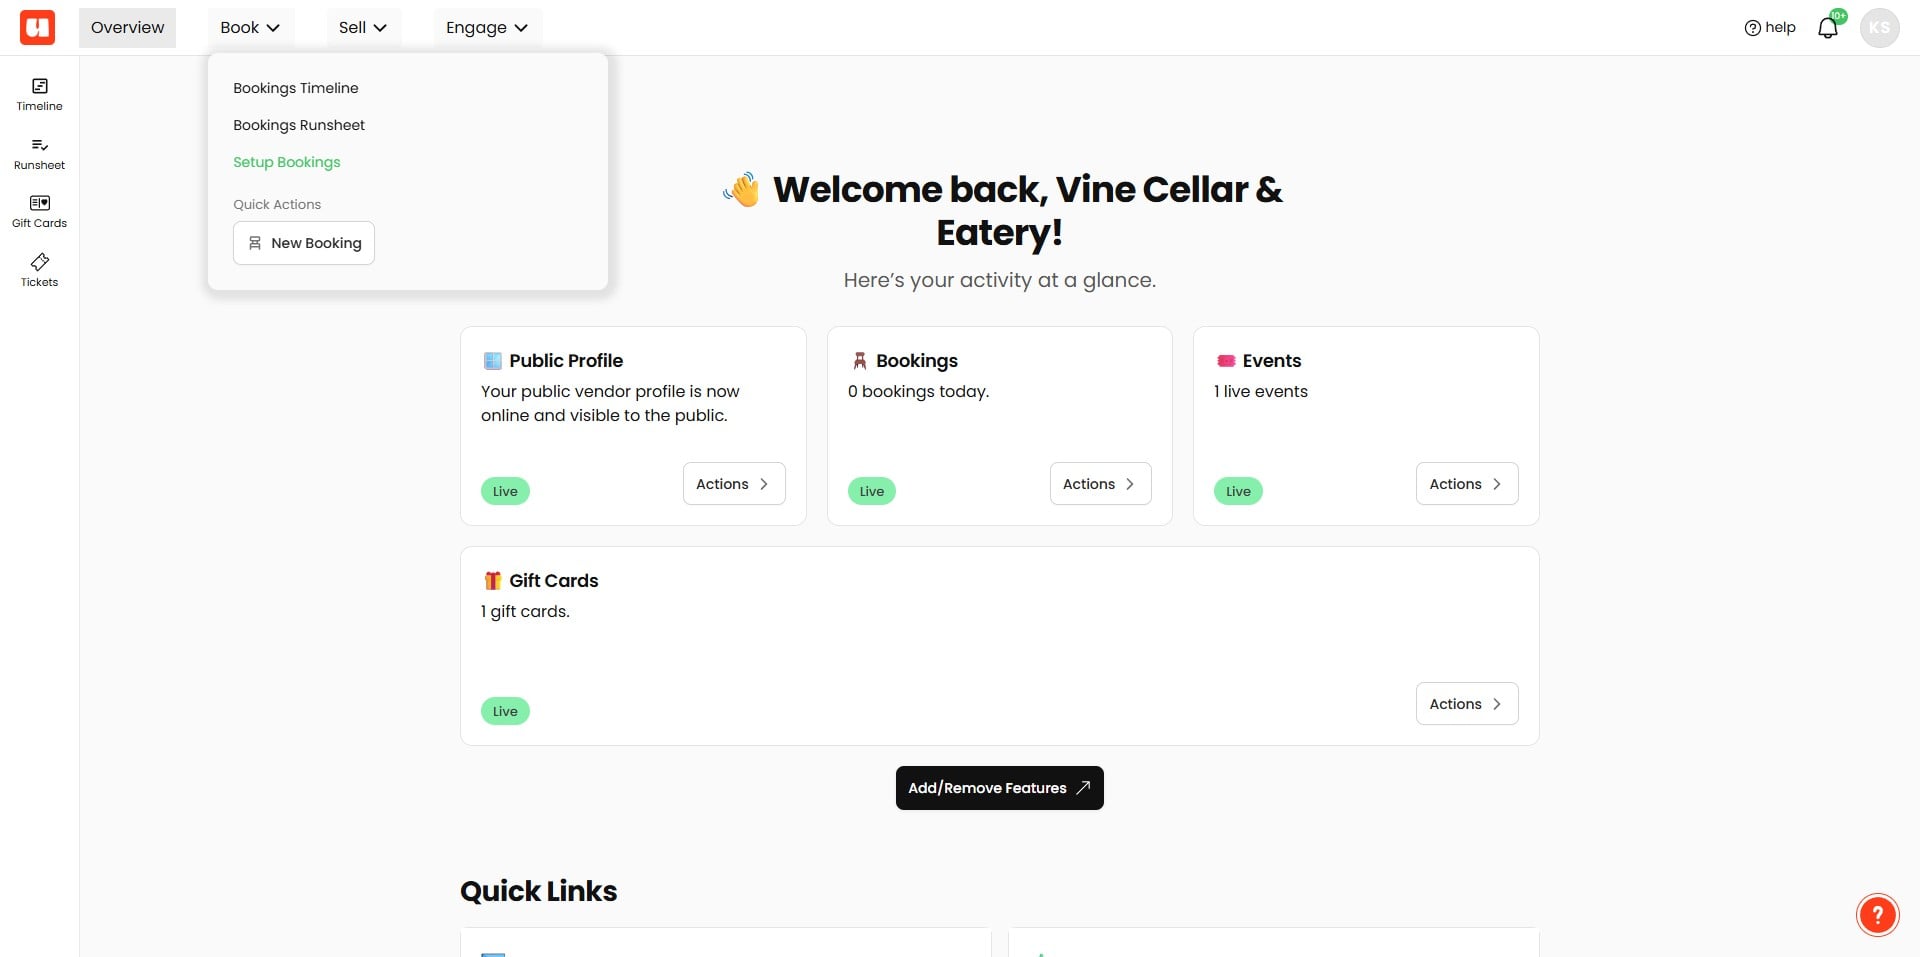
Task: Open the KS user avatar
Action: tap(1879, 28)
